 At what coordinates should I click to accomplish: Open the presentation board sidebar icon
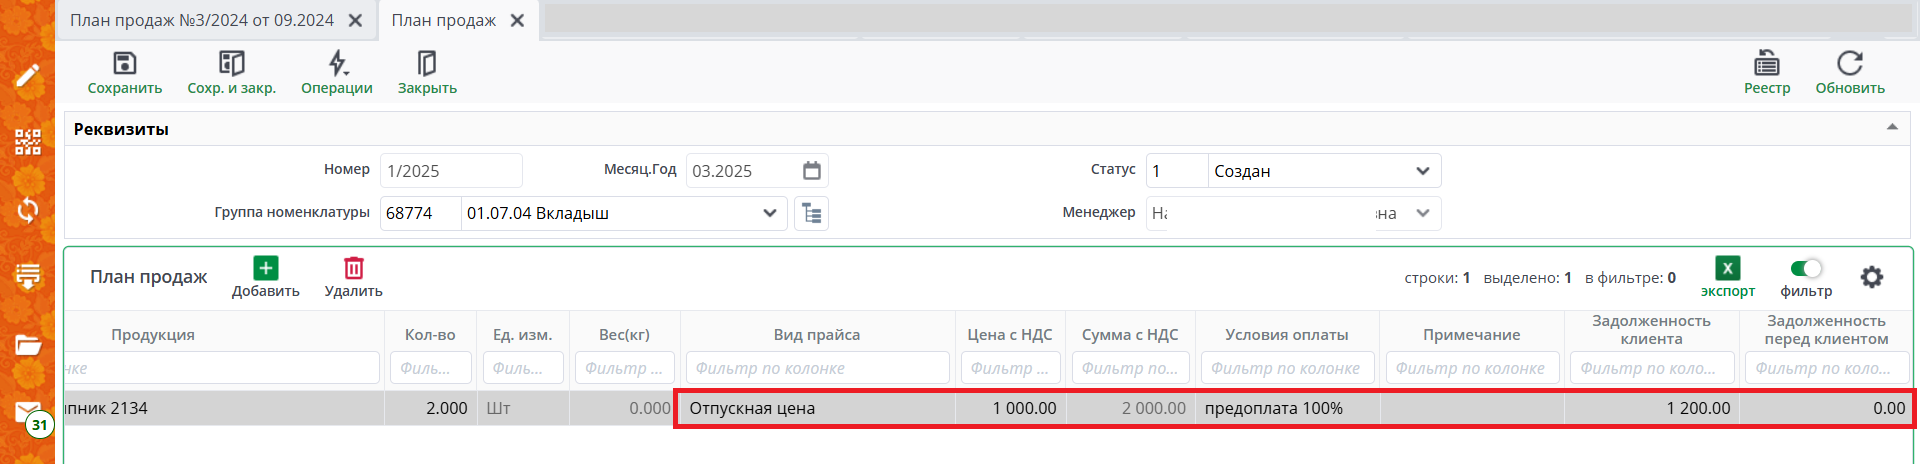pyautogui.click(x=28, y=276)
